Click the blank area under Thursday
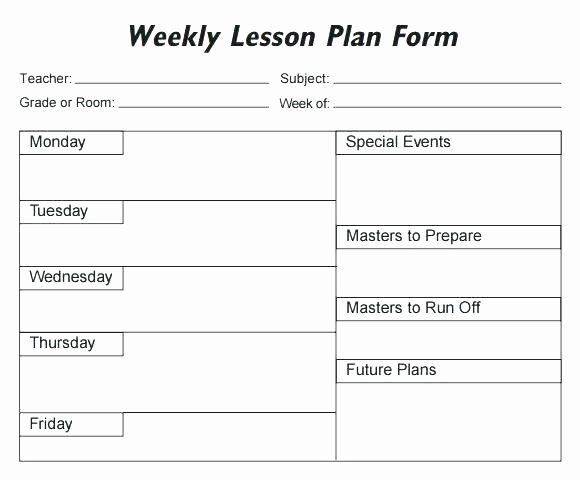Viewport: 580px width, 480px height. pyautogui.click(x=178, y=384)
